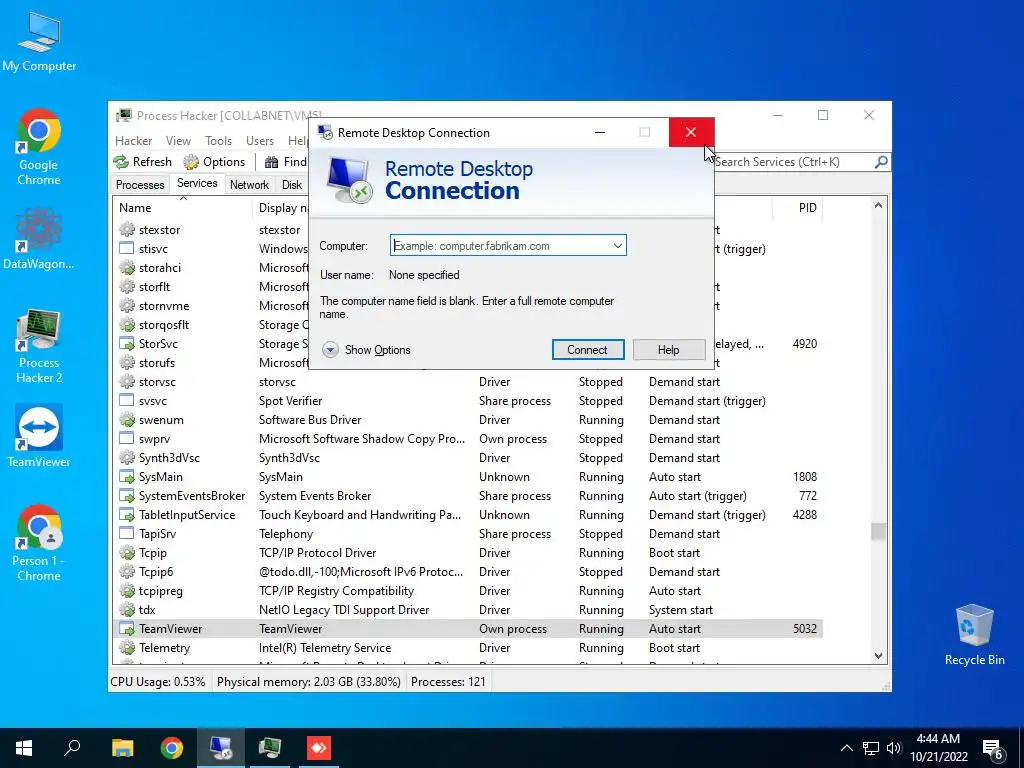This screenshot has height=768, width=1024.
Task: Show hidden system tray icons
Action: click(846, 748)
